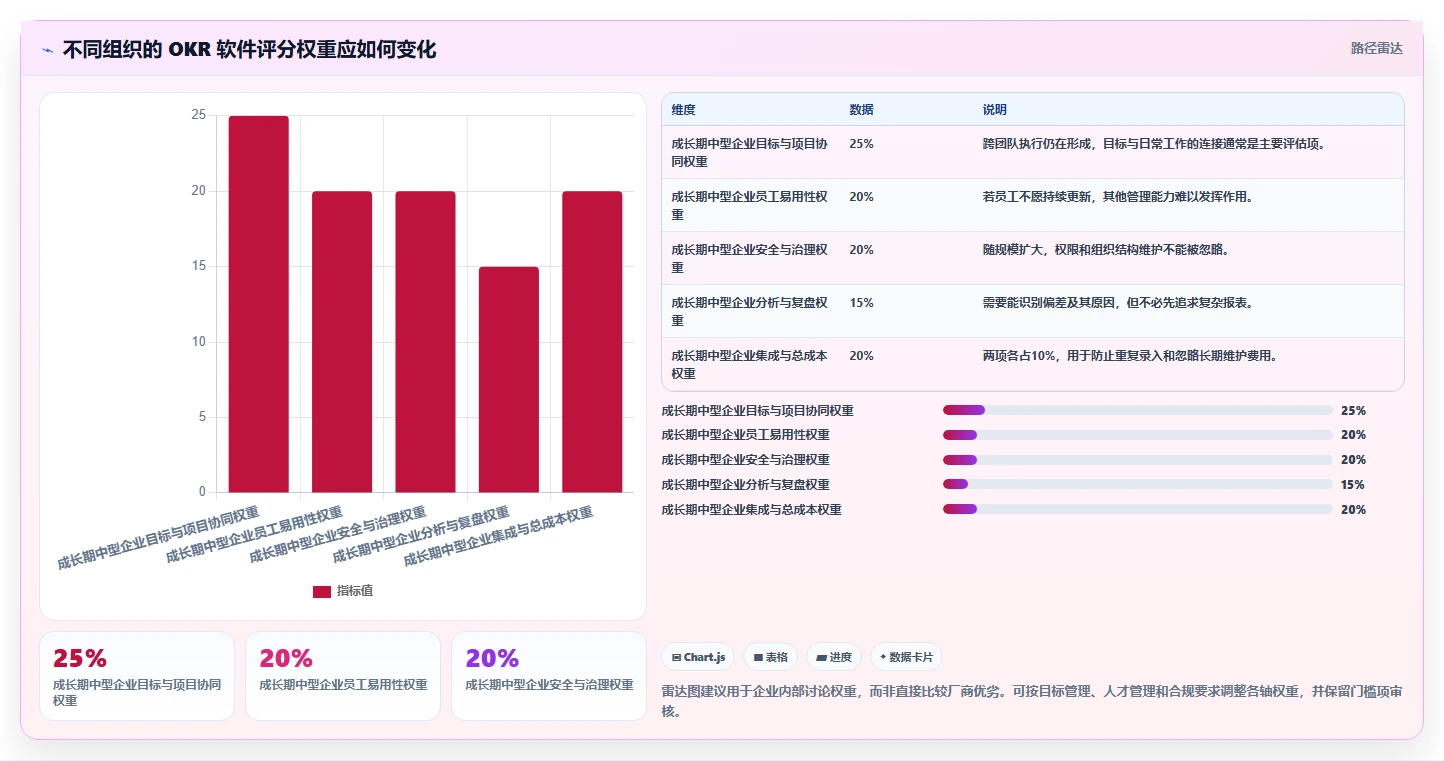Click the 数据 column header
Screen dimensions: 1444x761
tap(861, 109)
